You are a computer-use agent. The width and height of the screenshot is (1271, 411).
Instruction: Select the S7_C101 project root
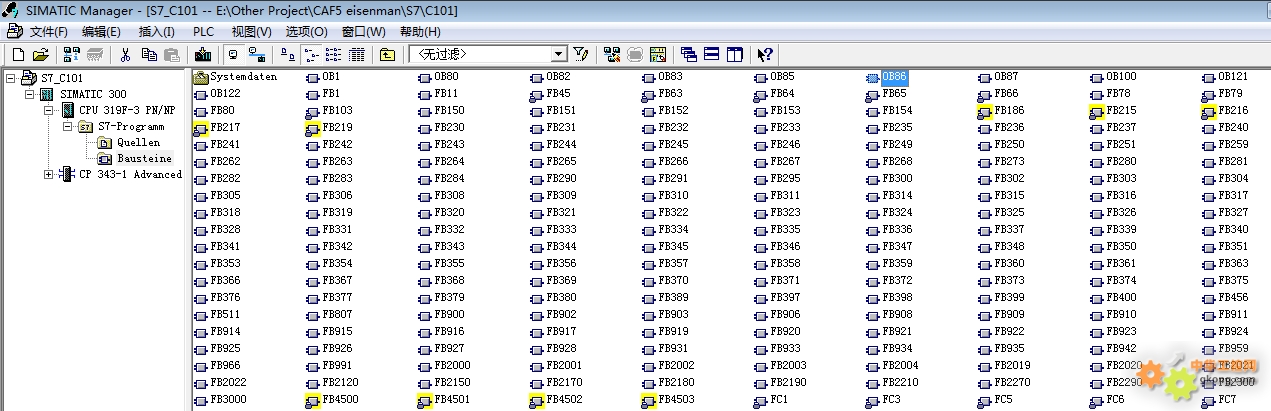coord(62,77)
